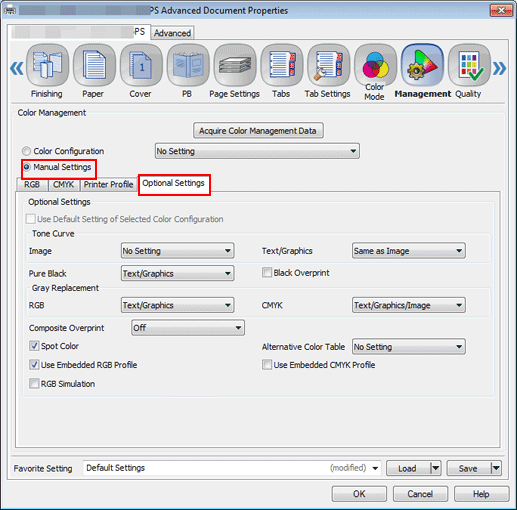Select the Management icon

click(422, 65)
